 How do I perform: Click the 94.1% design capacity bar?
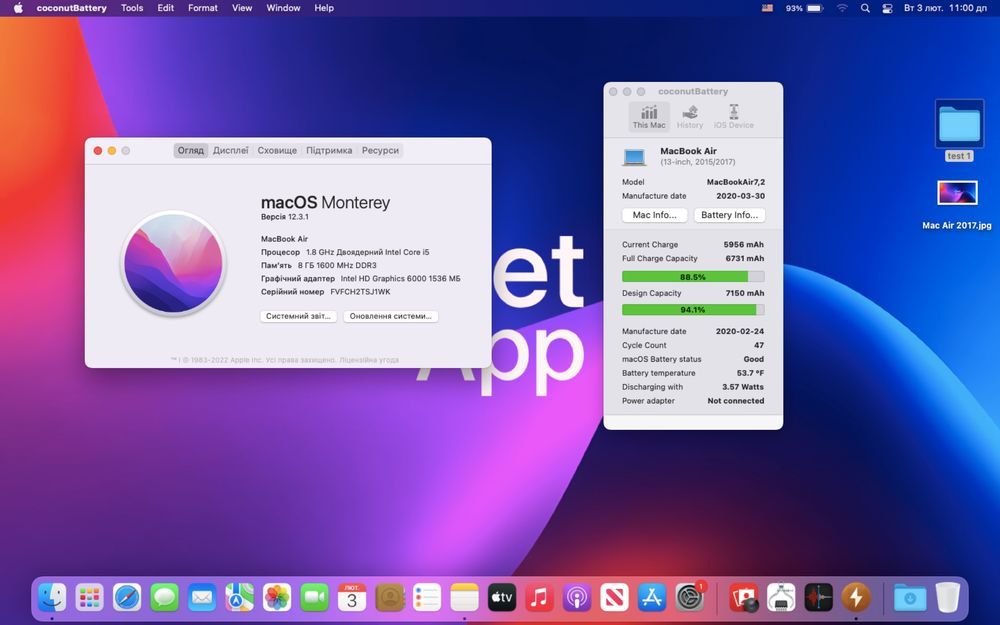pyautogui.click(x=693, y=310)
